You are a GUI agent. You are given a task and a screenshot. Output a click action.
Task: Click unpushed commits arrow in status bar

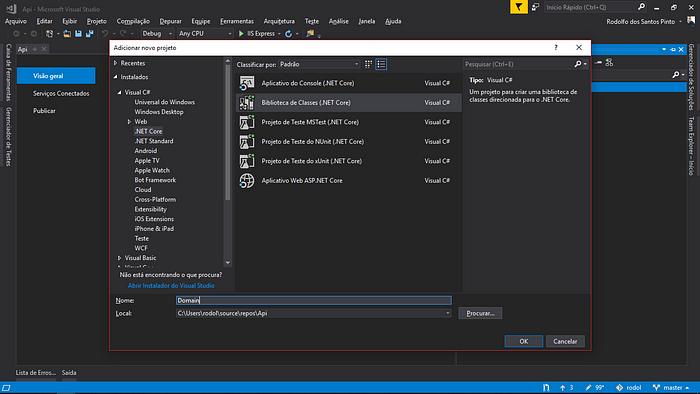pyautogui.click(x=562, y=388)
